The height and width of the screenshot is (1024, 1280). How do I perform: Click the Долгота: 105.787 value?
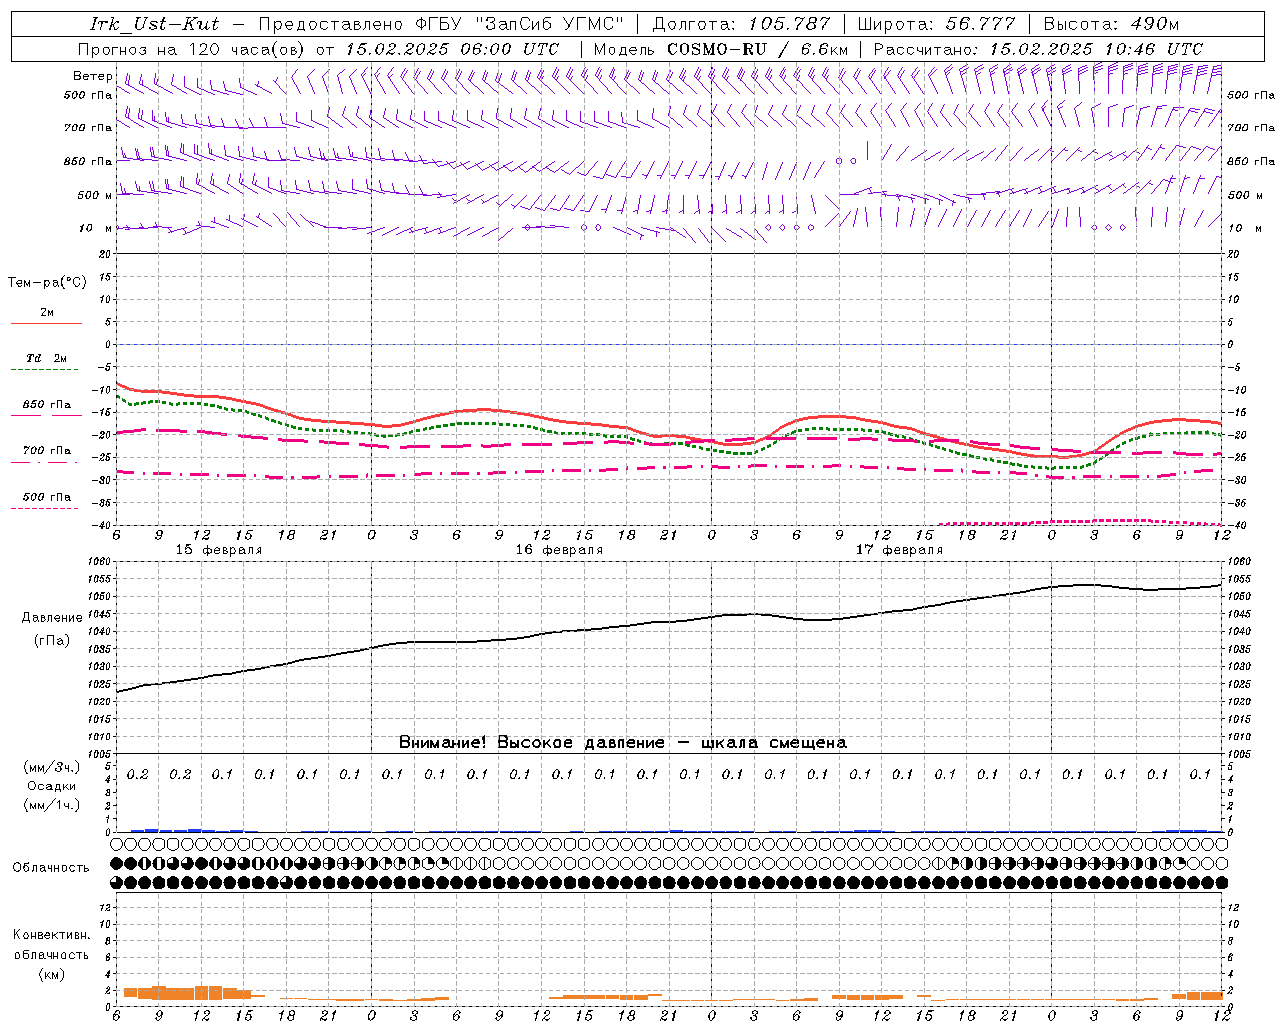click(x=742, y=24)
